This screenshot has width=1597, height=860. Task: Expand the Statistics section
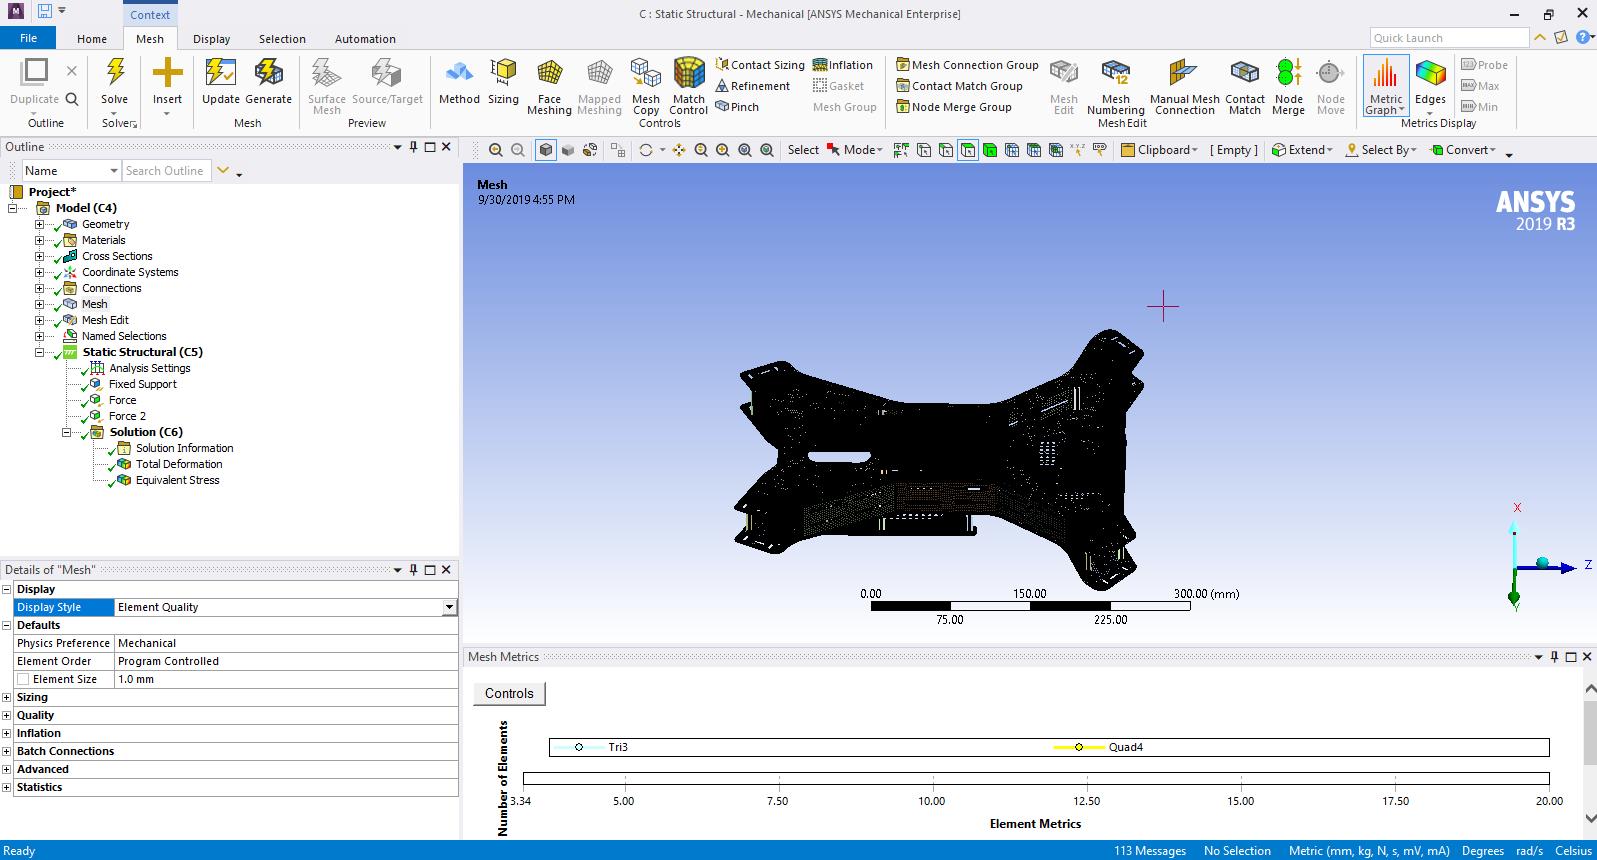click(7, 787)
